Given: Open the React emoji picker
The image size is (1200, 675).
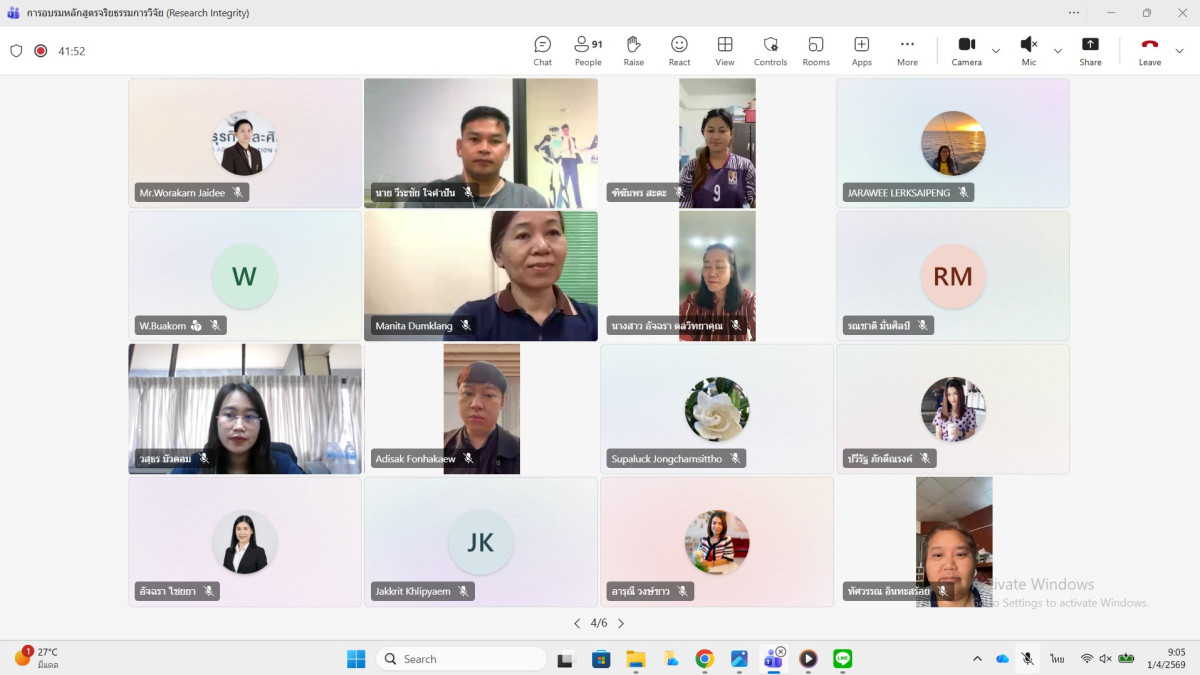Looking at the screenshot, I should tap(679, 50).
